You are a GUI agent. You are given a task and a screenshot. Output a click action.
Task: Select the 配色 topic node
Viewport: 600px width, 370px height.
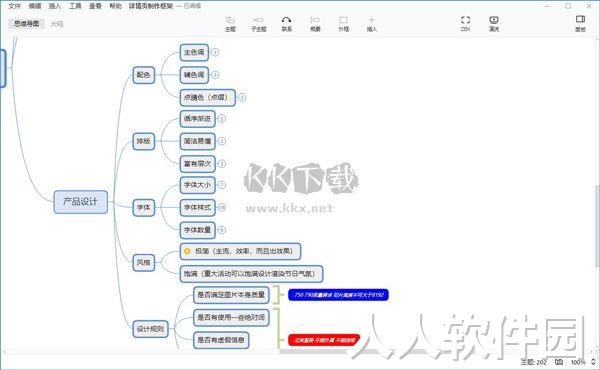pos(143,75)
